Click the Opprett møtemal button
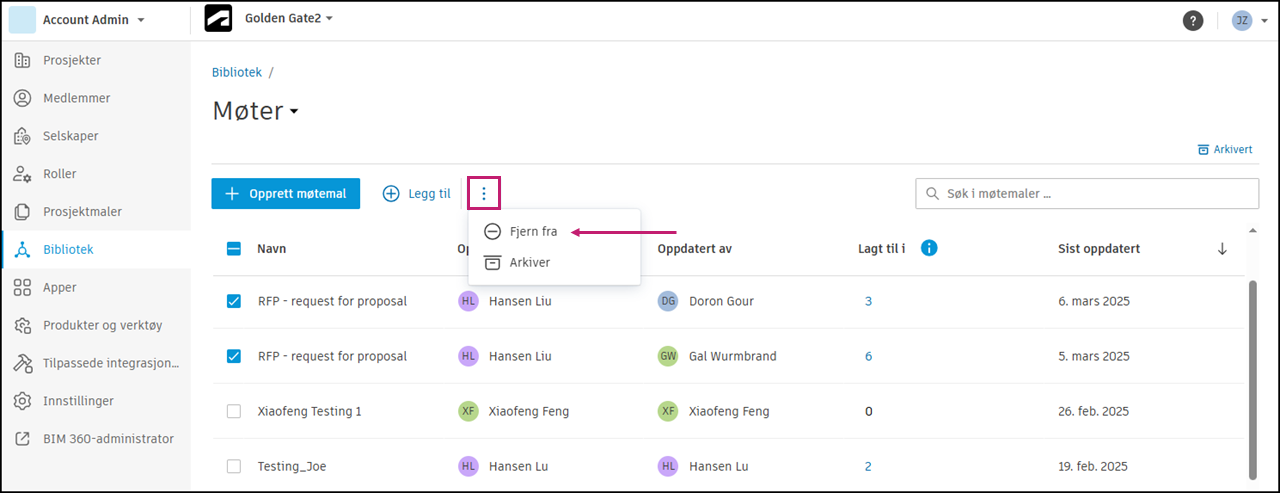The height and width of the screenshot is (493, 1280). point(285,194)
